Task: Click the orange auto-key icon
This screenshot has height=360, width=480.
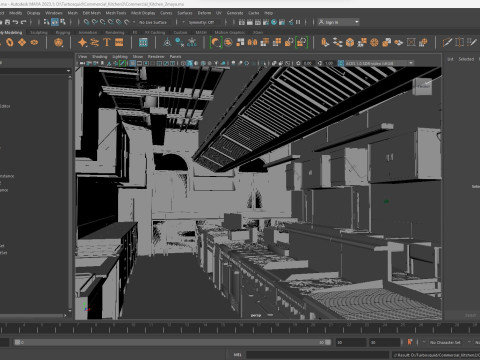Action: (410, 342)
